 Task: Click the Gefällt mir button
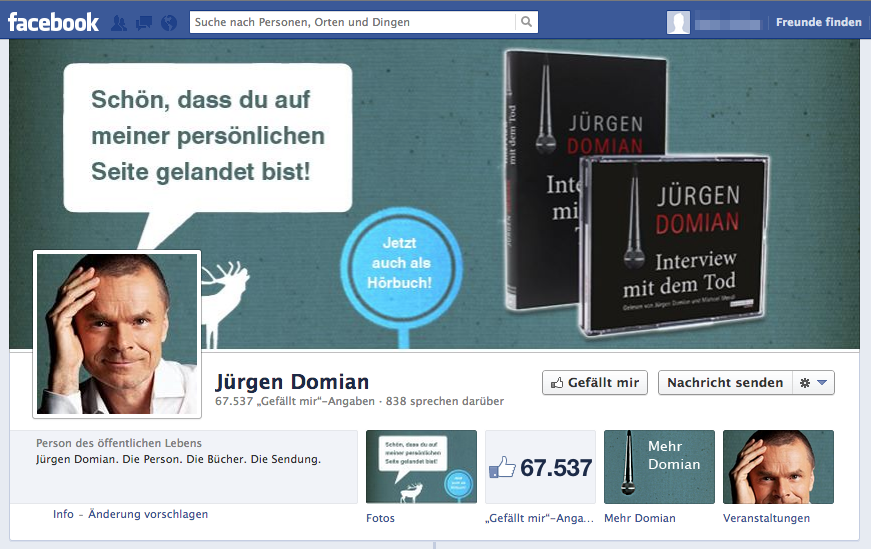click(595, 383)
